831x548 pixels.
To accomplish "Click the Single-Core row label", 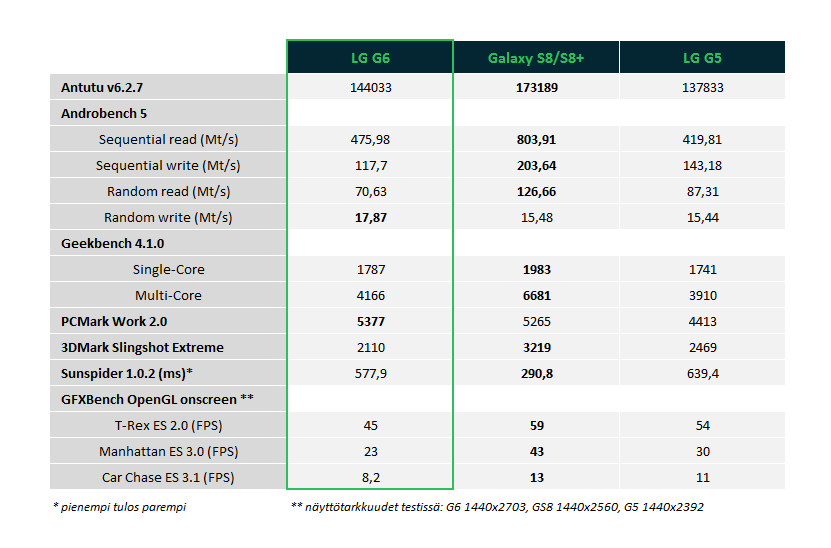I will [x=169, y=269].
